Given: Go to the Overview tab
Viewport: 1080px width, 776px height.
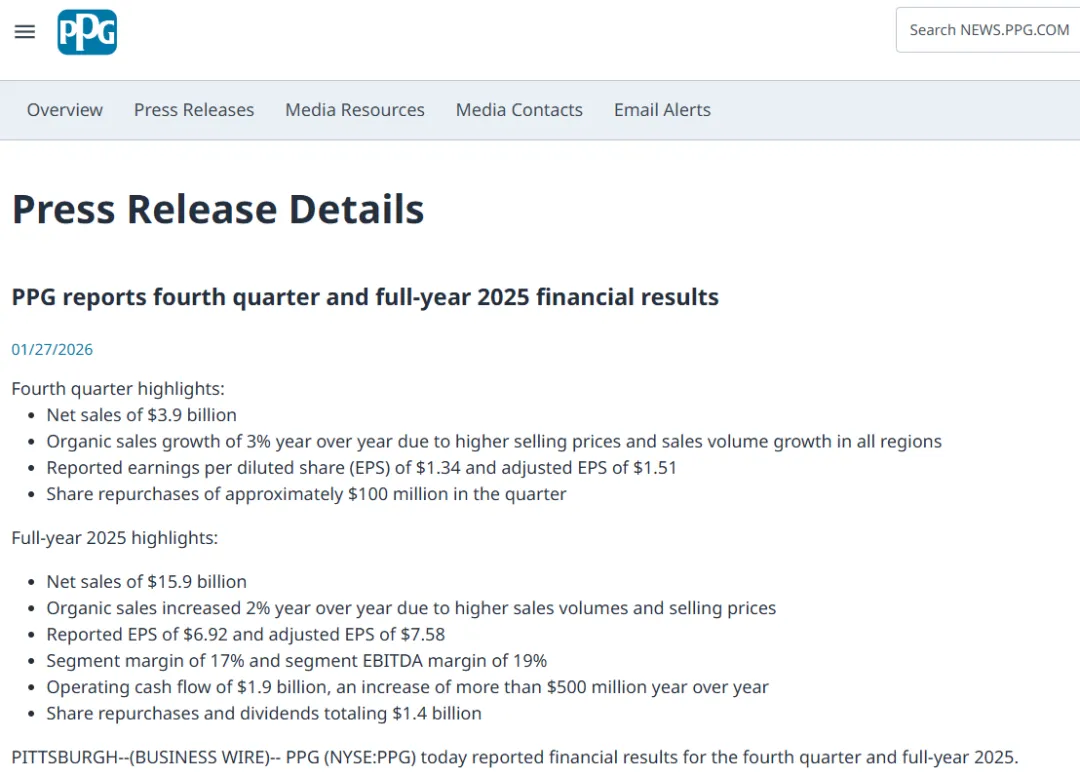Looking at the screenshot, I should point(65,110).
